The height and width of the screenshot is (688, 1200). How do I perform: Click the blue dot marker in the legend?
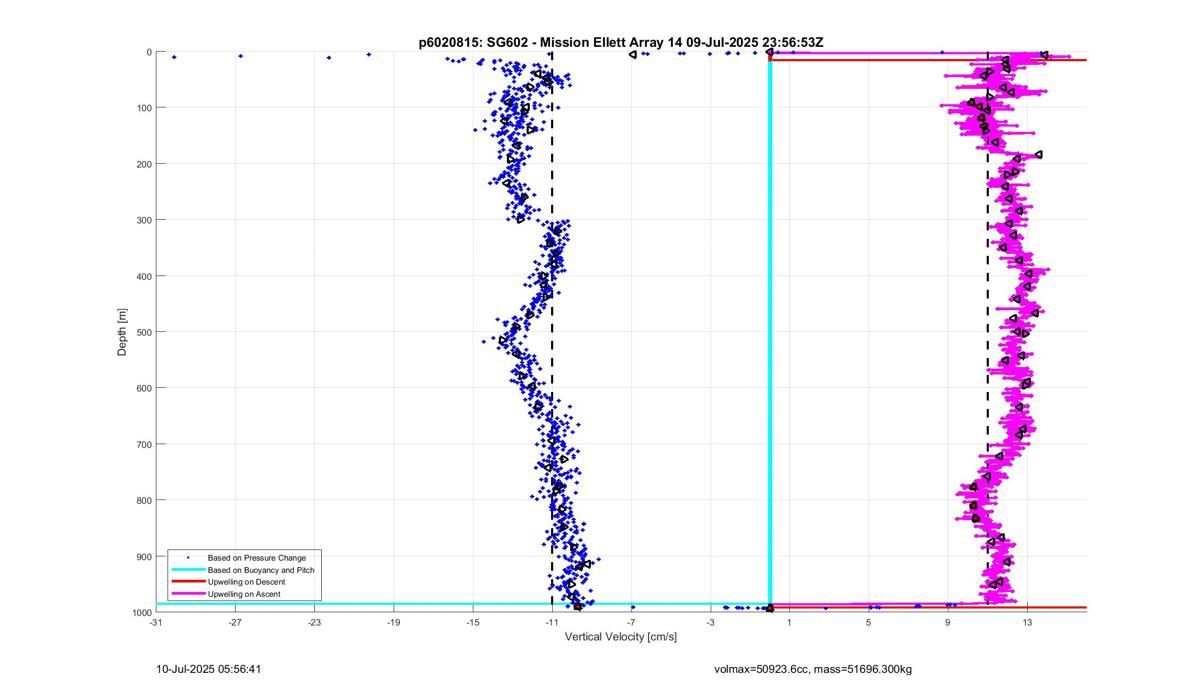pyautogui.click(x=187, y=557)
